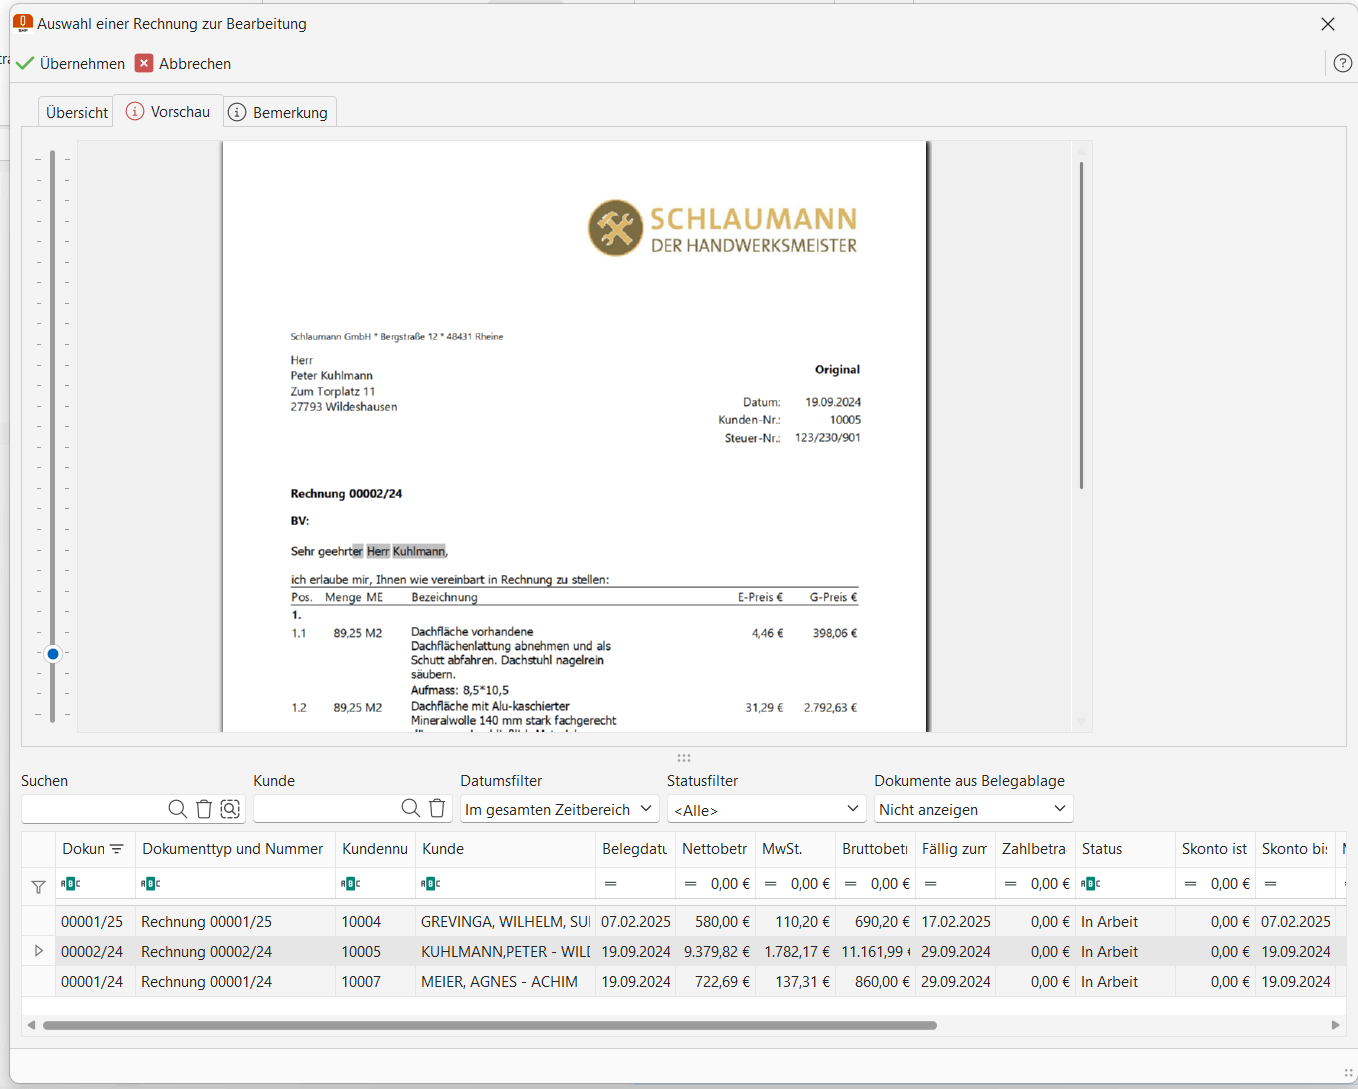This screenshot has width=1358, height=1089.
Task: Click the equals operator icon under Fällig zum
Action: point(930,884)
